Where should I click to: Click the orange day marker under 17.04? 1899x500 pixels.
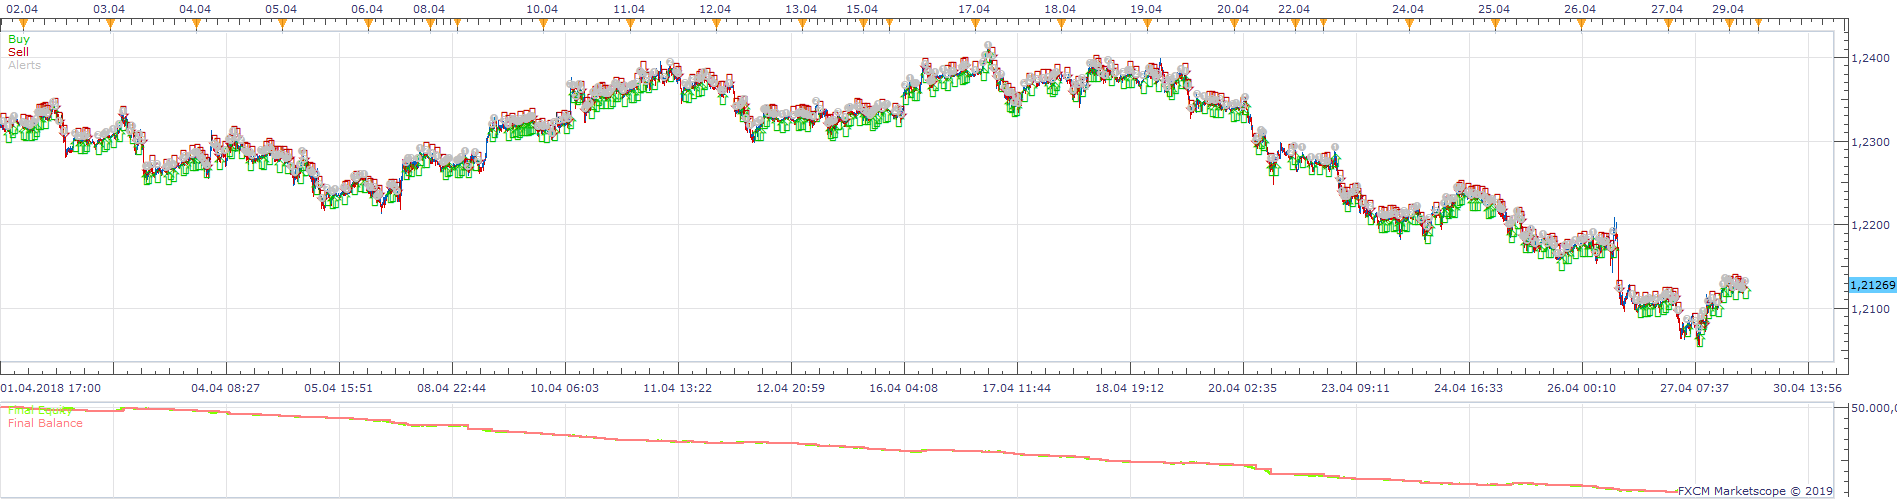click(x=975, y=25)
